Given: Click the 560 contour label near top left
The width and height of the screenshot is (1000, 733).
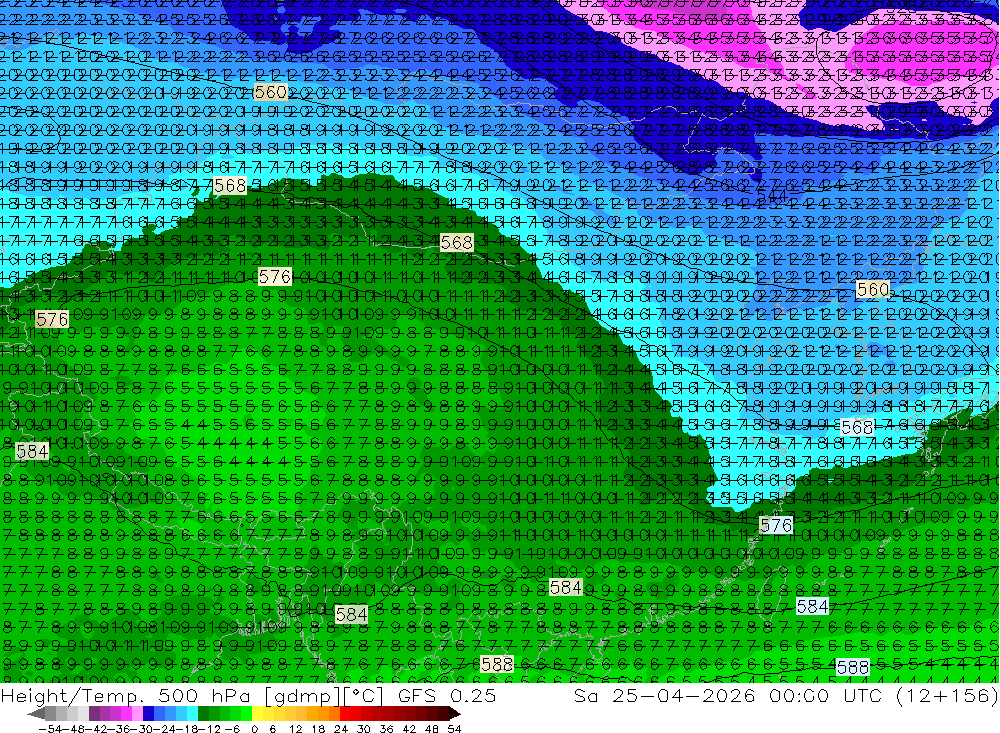Looking at the screenshot, I should [270, 92].
